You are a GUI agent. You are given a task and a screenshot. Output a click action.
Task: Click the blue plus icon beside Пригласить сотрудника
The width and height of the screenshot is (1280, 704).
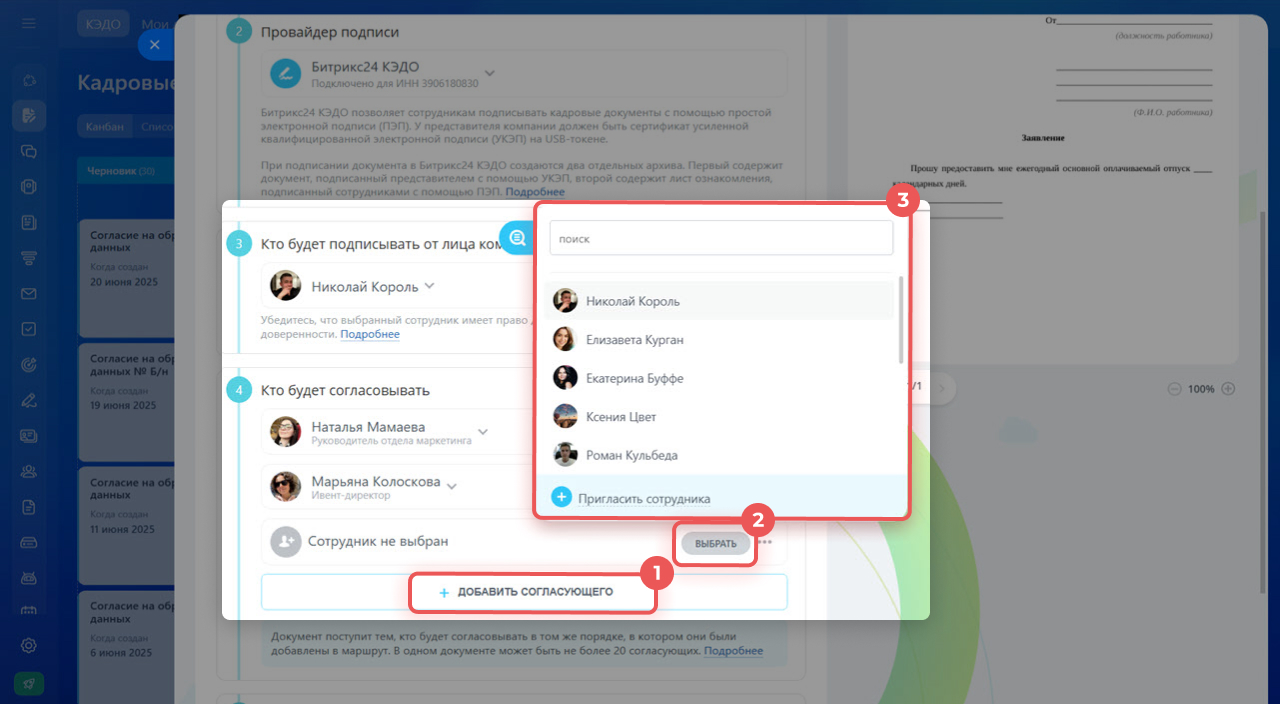tap(562, 497)
